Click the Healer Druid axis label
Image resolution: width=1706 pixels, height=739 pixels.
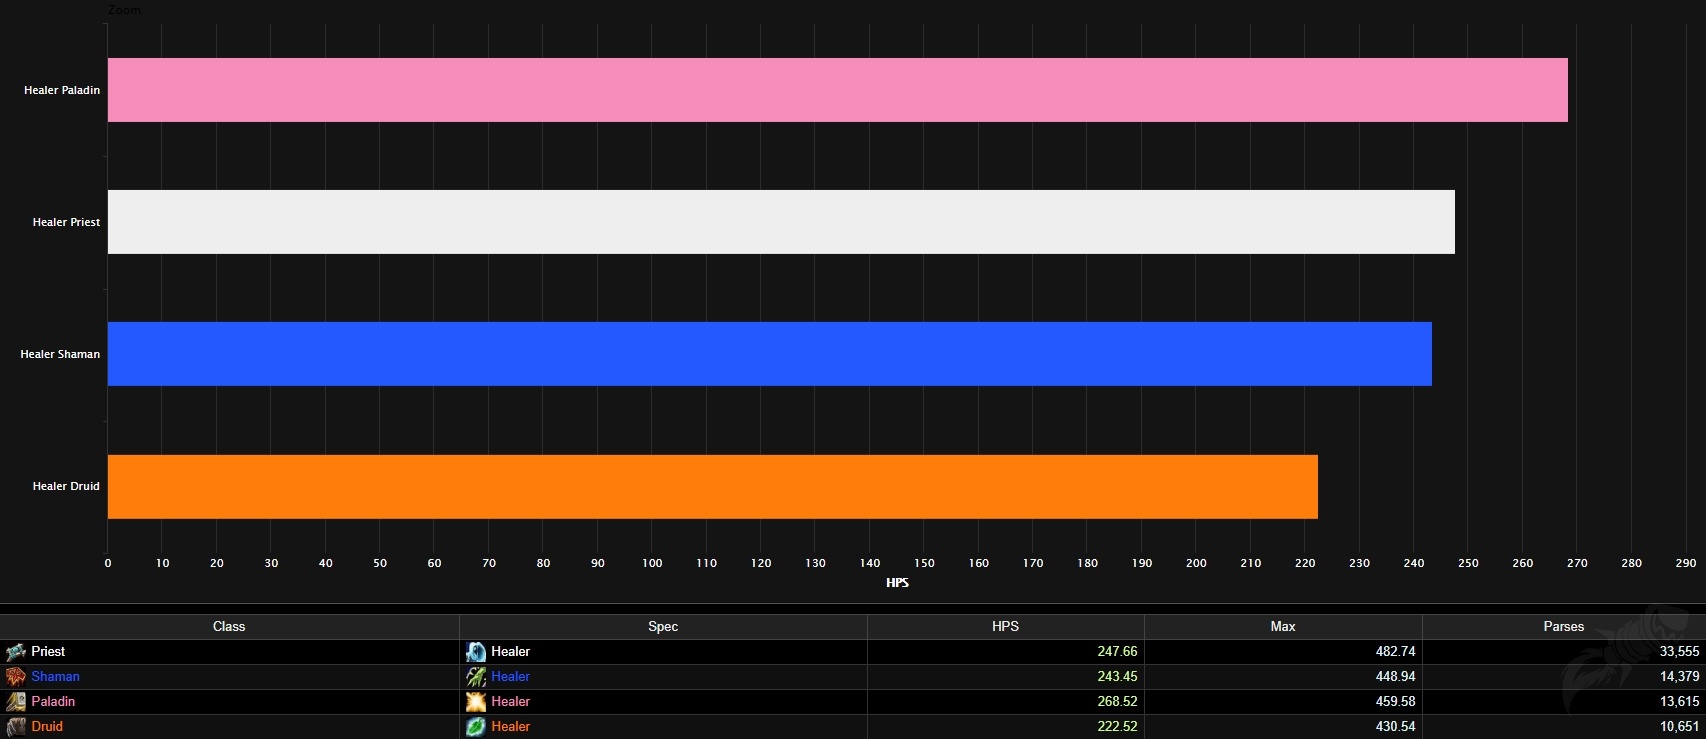point(66,486)
